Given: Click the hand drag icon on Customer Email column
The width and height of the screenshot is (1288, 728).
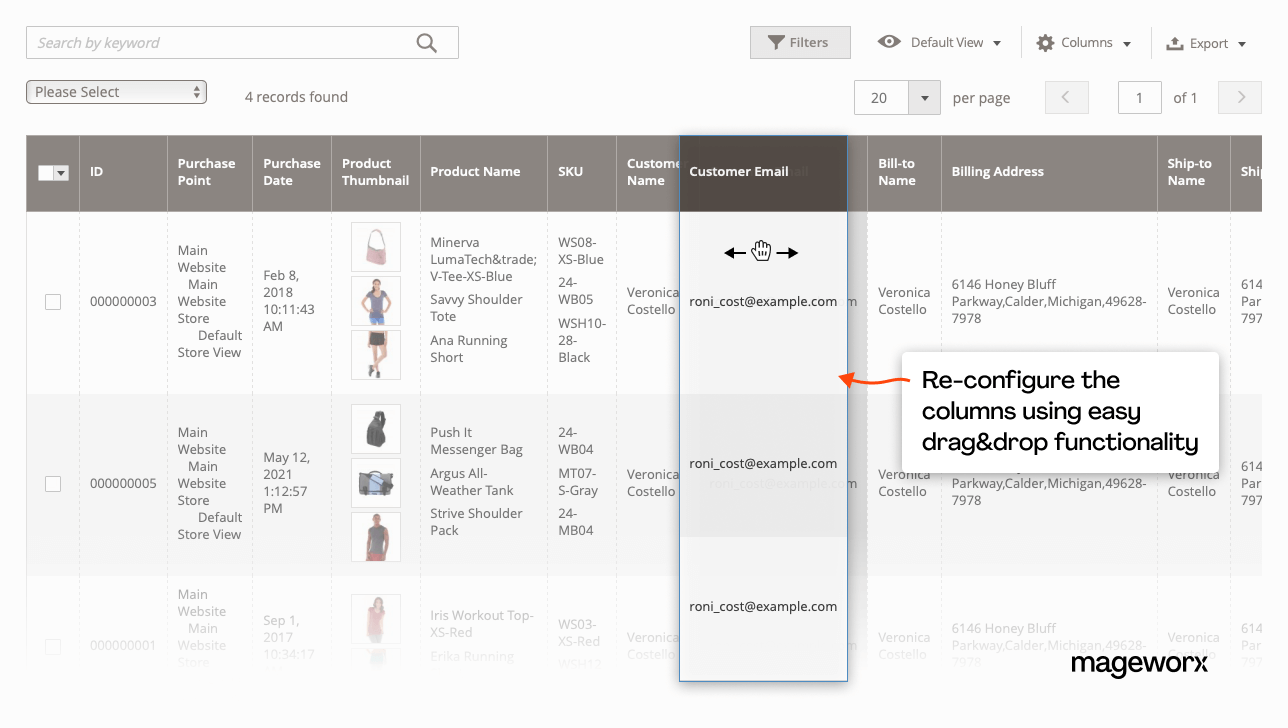Looking at the screenshot, I should [x=762, y=250].
